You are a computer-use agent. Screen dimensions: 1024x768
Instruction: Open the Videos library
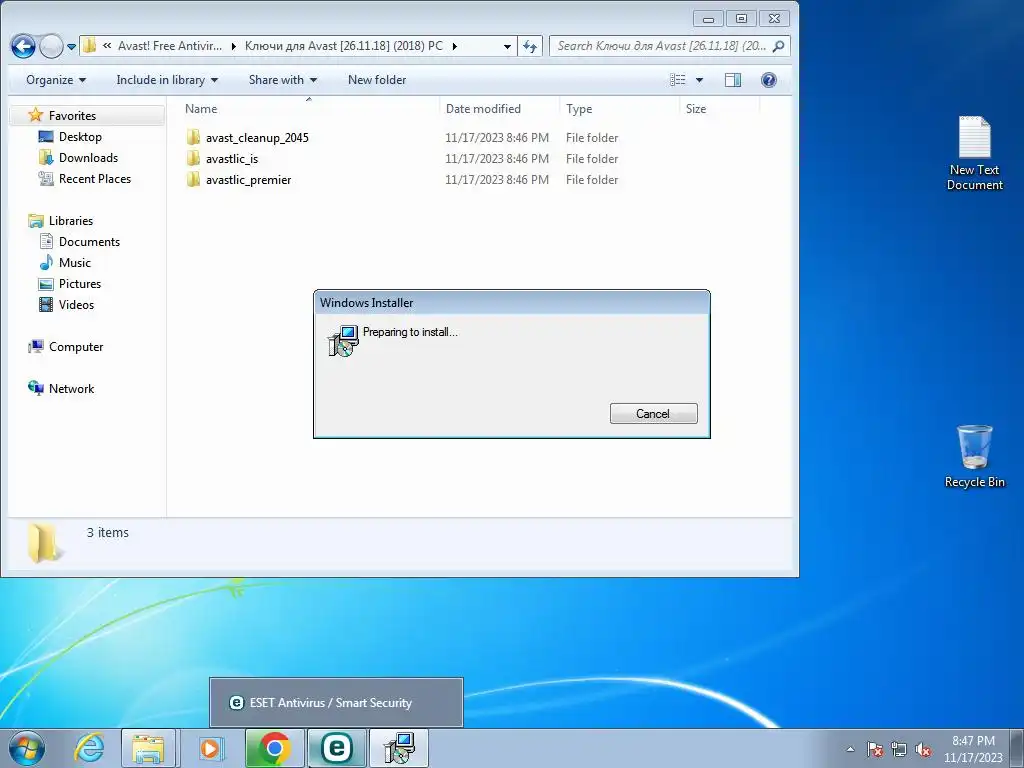(x=76, y=304)
